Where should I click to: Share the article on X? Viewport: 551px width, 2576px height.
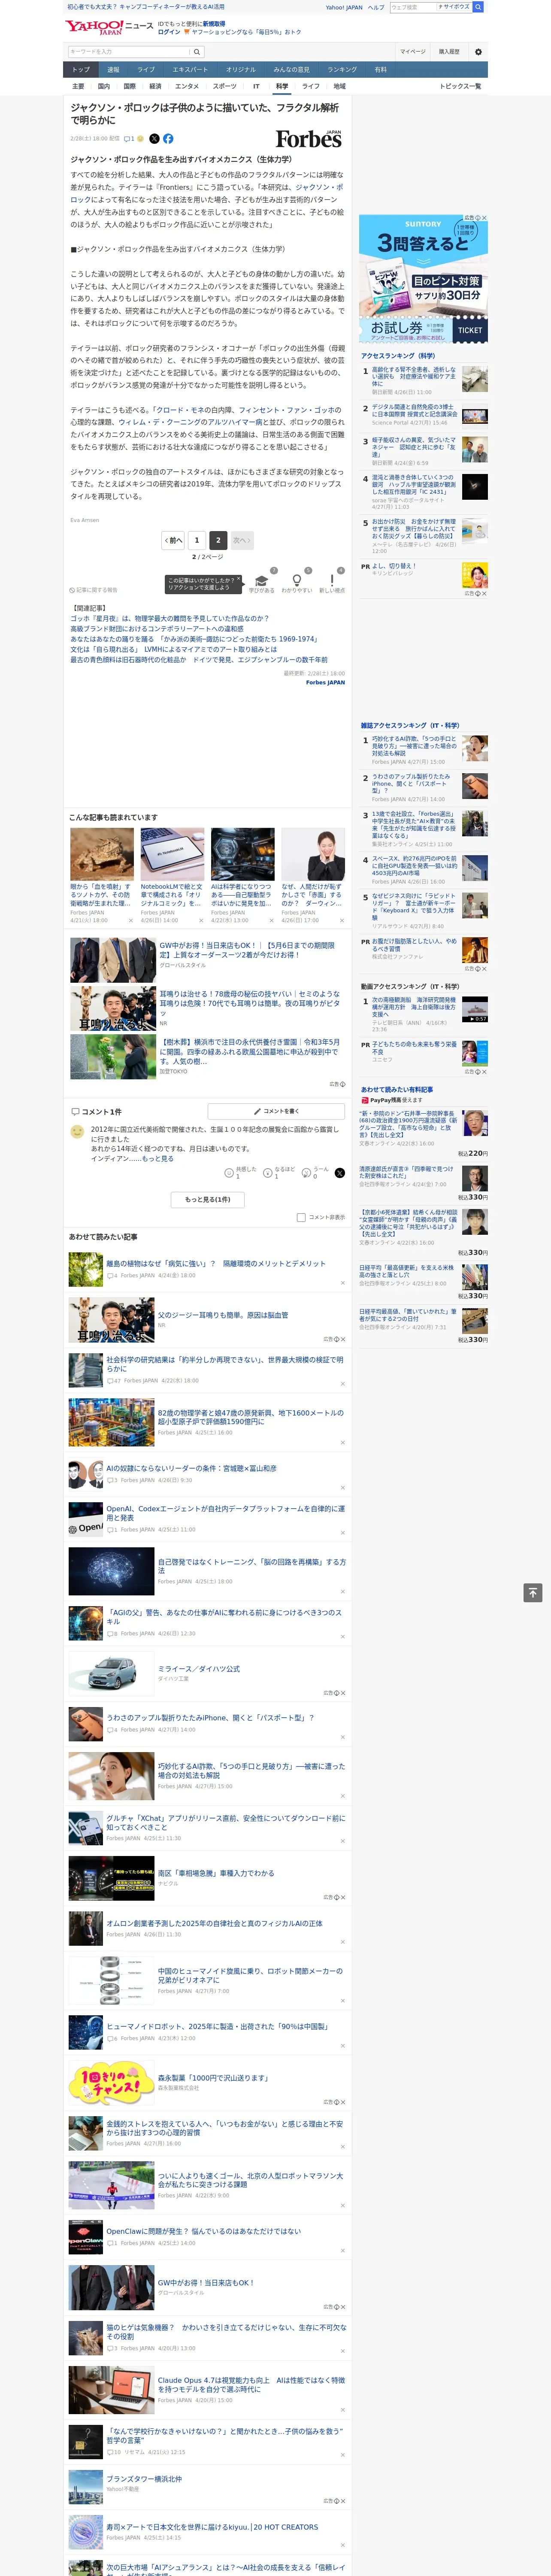[x=154, y=139]
